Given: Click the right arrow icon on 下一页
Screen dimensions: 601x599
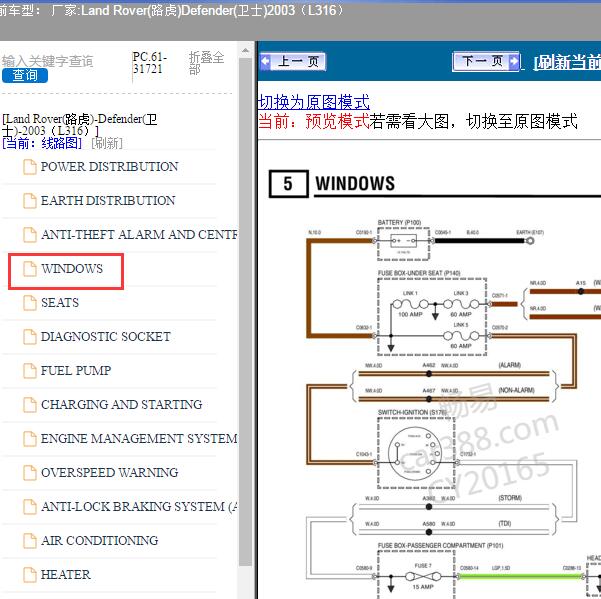Looking at the screenshot, I should 513,61.
